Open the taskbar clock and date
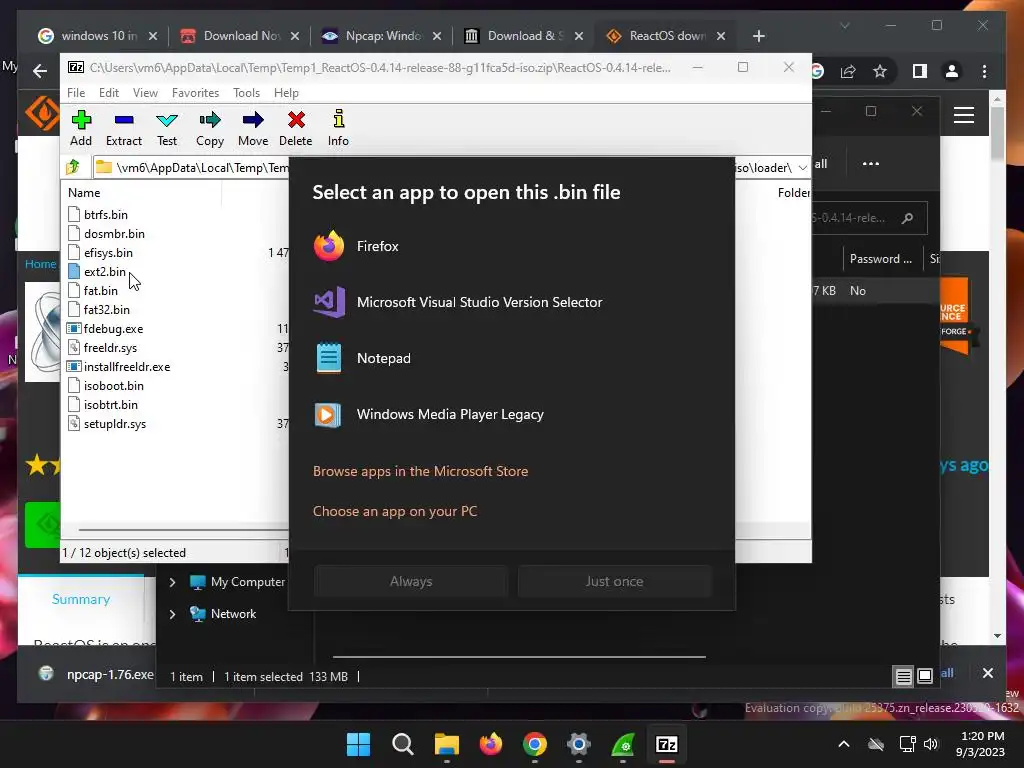 pyautogui.click(x=981, y=744)
